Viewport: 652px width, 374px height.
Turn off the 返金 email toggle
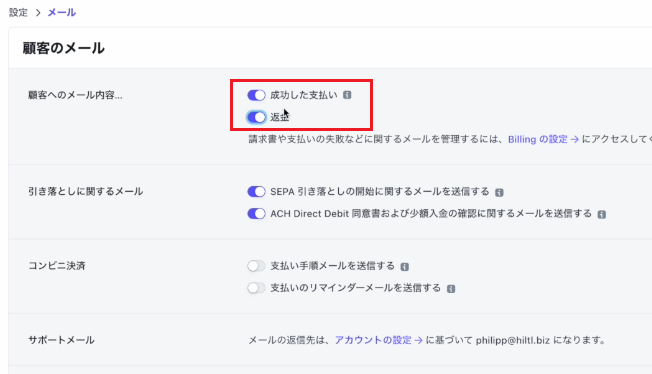(x=256, y=117)
